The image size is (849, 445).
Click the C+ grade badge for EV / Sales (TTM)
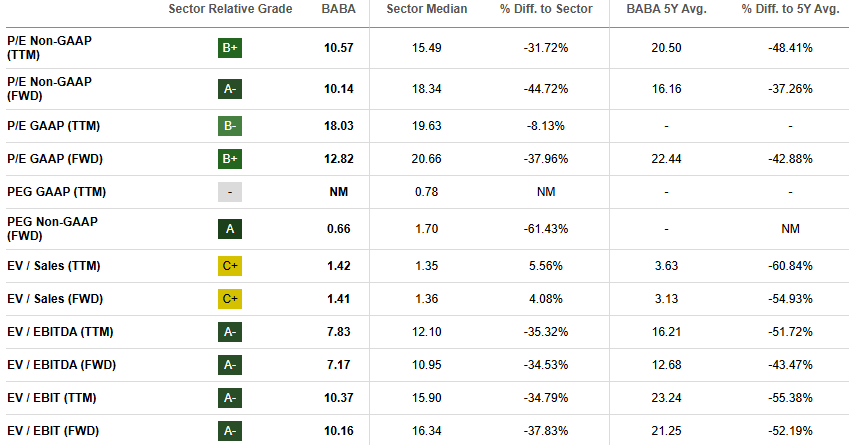[230, 266]
